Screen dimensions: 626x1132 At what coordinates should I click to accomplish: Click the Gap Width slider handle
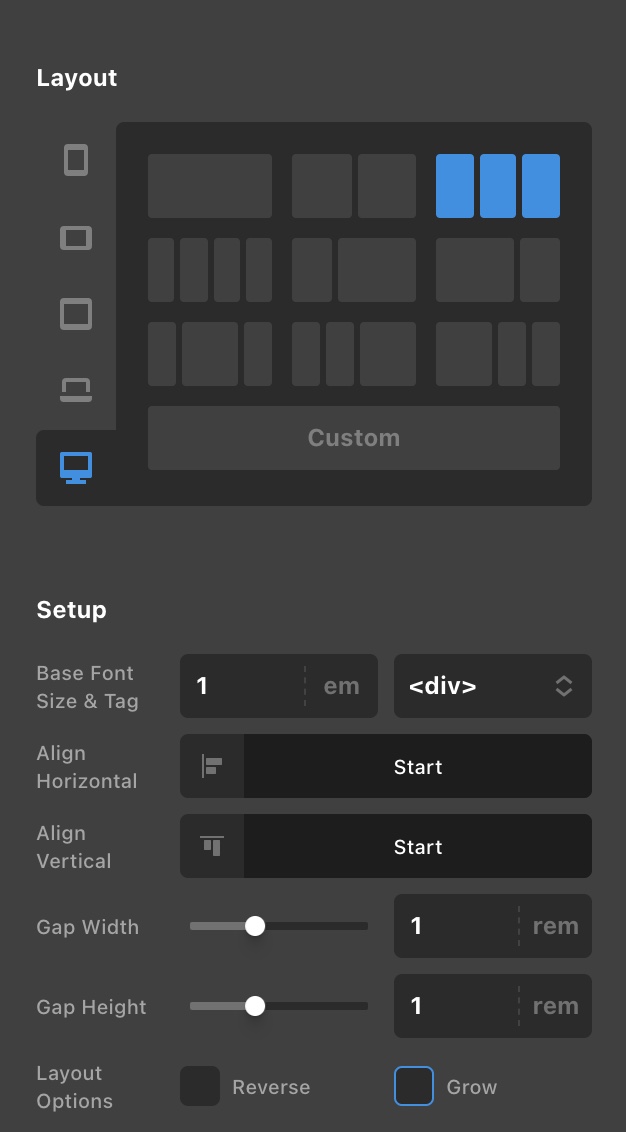(x=255, y=926)
